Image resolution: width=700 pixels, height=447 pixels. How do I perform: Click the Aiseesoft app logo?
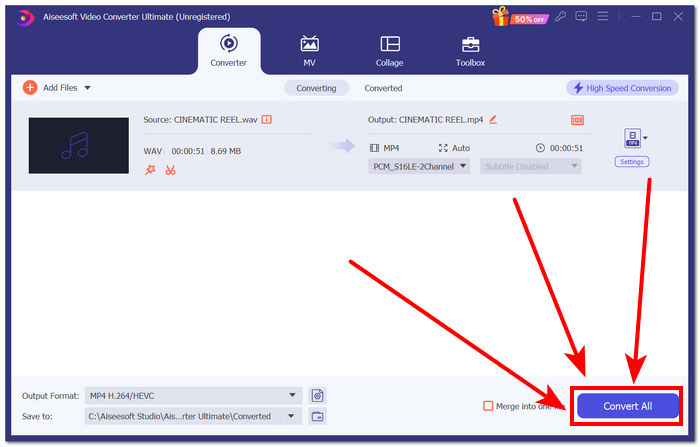pyautogui.click(x=25, y=17)
